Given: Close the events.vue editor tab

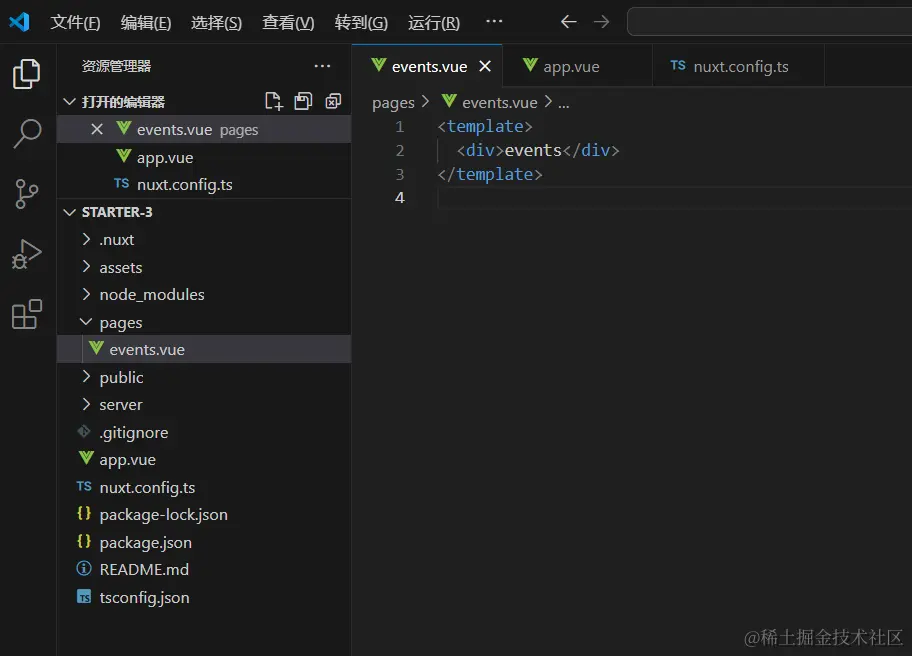Looking at the screenshot, I should pyautogui.click(x=484, y=66).
